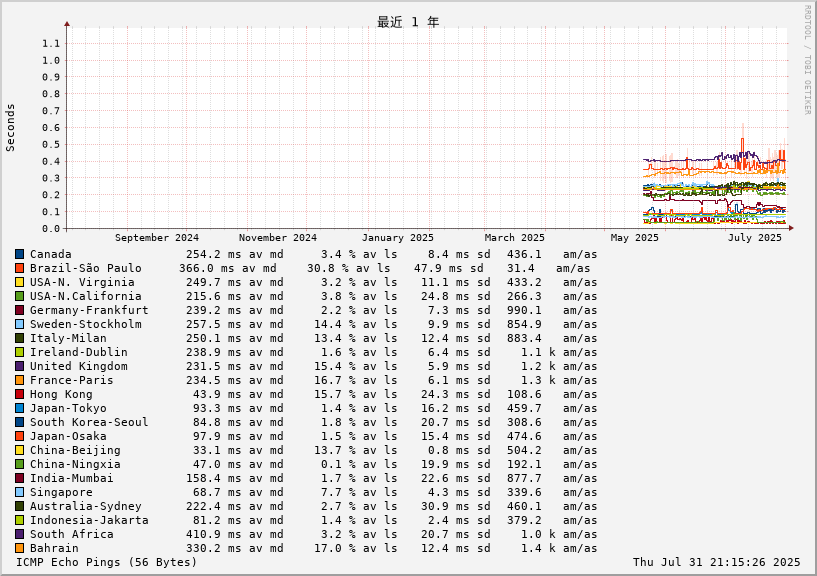Image resolution: width=817 pixels, height=576 pixels.
Task: Click the China-Ningxia legend label
Action: click(x=75, y=464)
